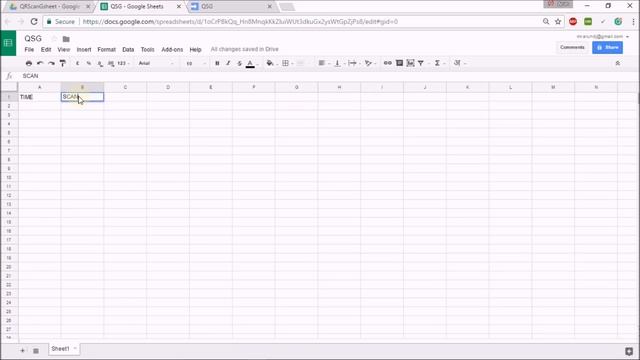The width and height of the screenshot is (640, 360).
Task: Star the QSG document
Action: click(x=54, y=39)
